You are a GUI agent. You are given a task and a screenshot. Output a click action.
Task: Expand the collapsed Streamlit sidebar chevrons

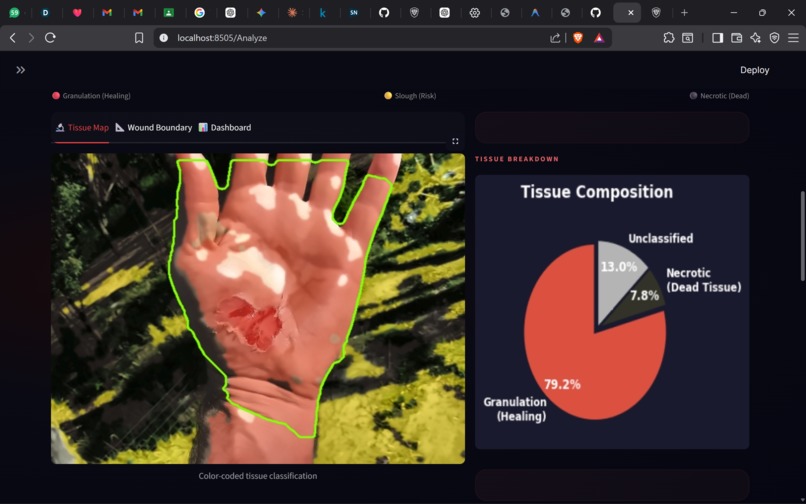[x=21, y=70]
